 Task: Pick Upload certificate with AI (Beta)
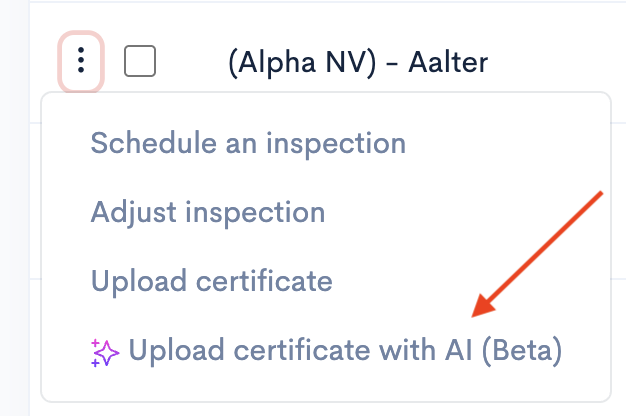[326, 351]
